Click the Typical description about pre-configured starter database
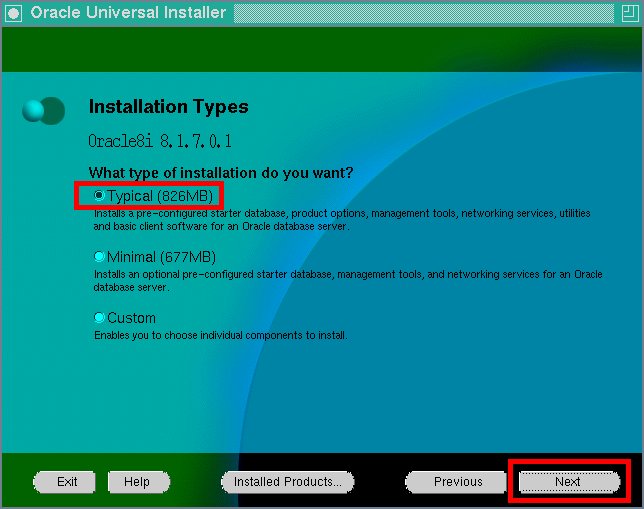The width and height of the screenshot is (644, 509). pos(342,220)
